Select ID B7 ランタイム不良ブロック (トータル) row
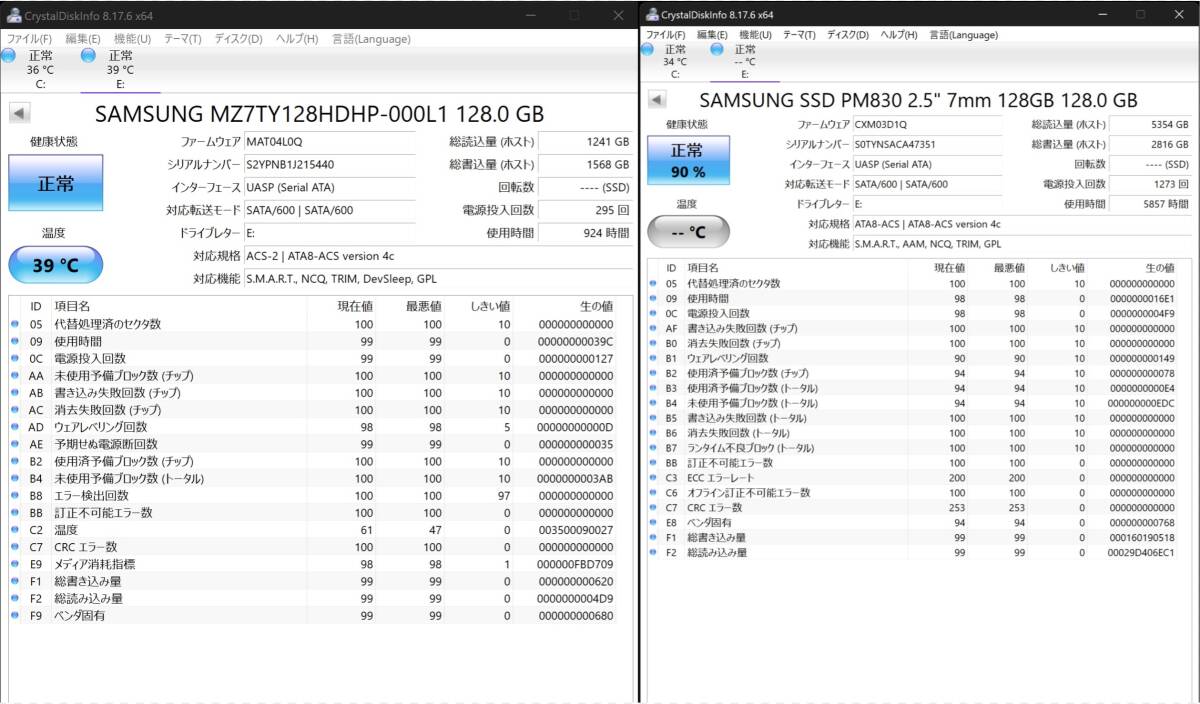Image resolution: width=1200 pixels, height=704 pixels. [914, 448]
